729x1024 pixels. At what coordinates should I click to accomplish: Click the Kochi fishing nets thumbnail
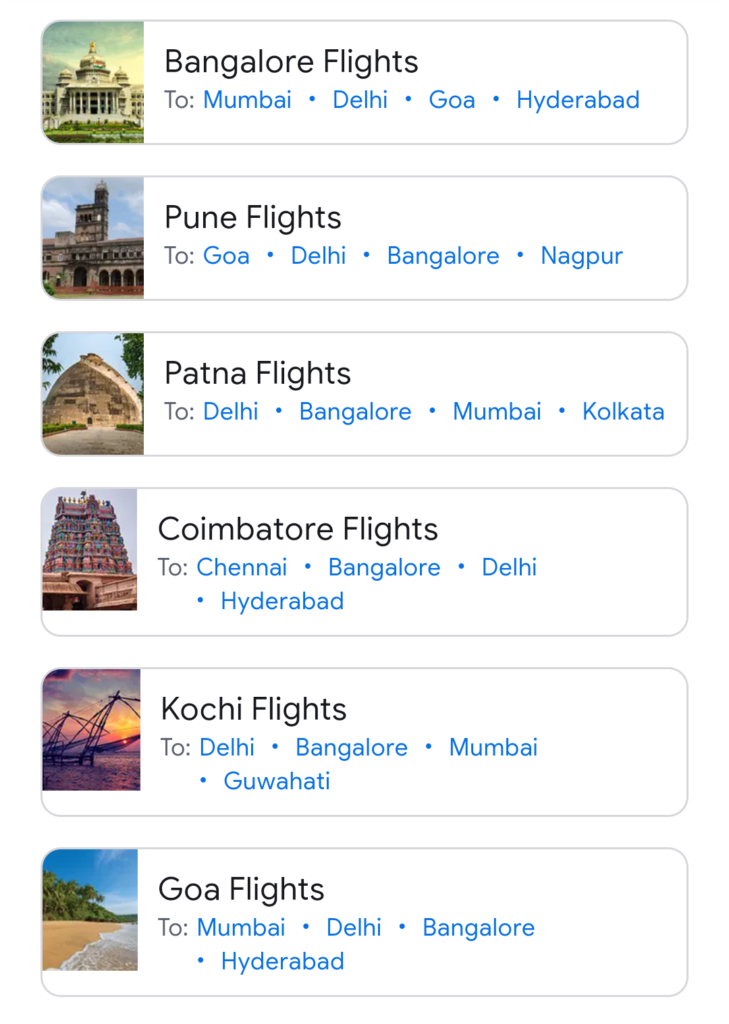(x=91, y=731)
